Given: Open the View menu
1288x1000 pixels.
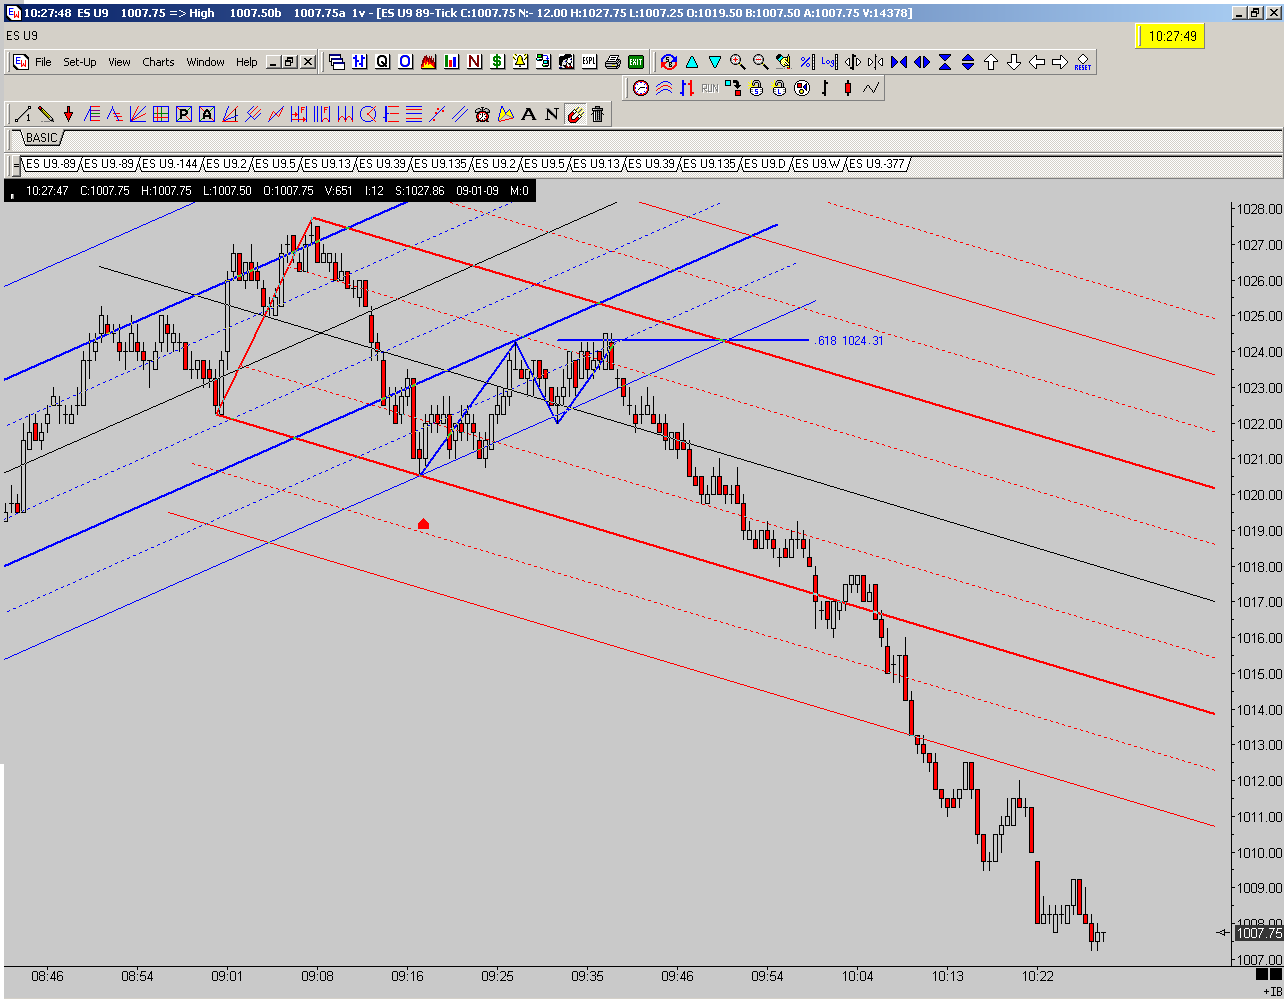Looking at the screenshot, I should 119,62.
